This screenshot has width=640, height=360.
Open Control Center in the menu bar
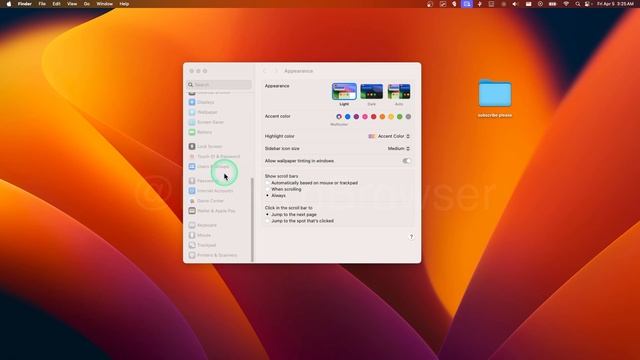point(588,4)
